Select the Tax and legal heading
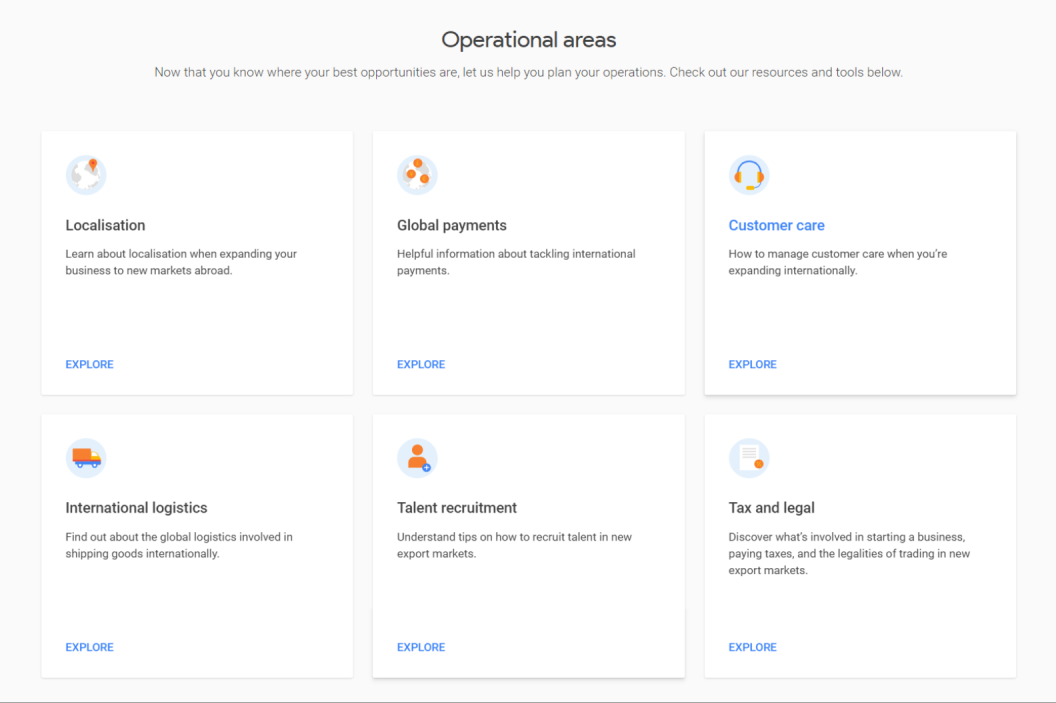Screen dimensions: 1056x703 coord(771,507)
